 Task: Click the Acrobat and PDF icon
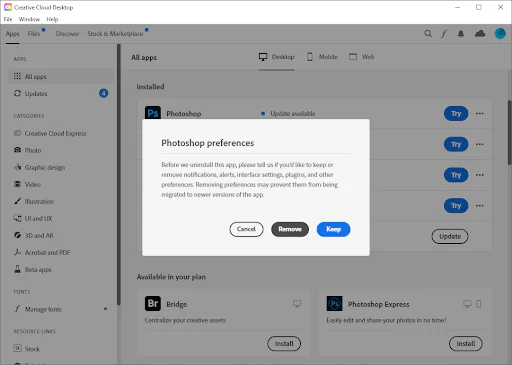click(17, 252)
